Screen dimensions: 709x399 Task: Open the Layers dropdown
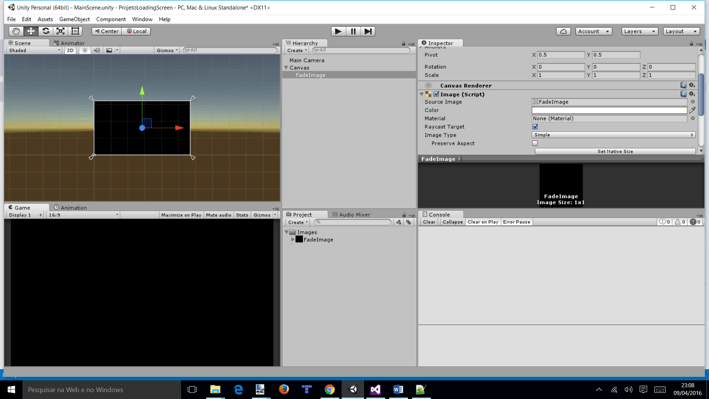tap(639, 31)
